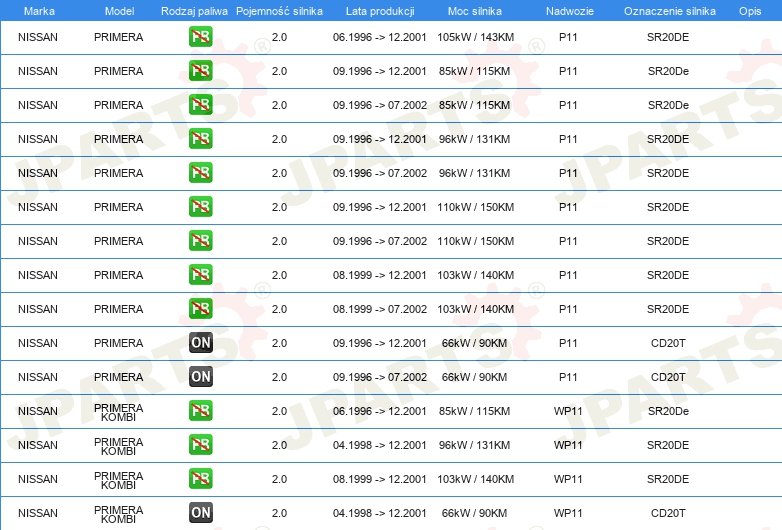Select 04.1998 -> 12.2001 dates in the Kombi 66kW row
Screen dimensions: 782x530
click(x=380, y=513)
